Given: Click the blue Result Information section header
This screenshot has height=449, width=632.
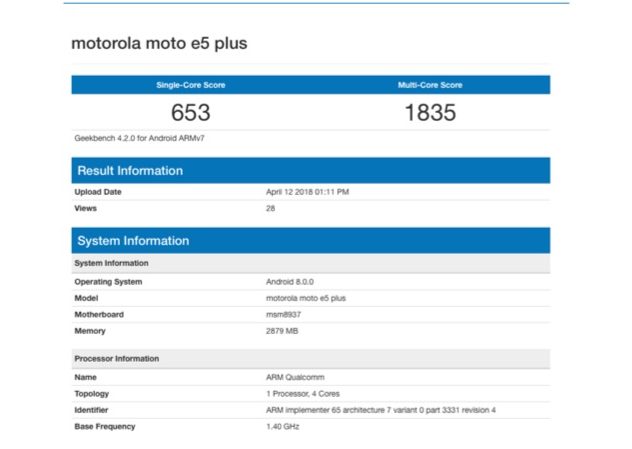Looking at the screenshot, I should (310, 170).
